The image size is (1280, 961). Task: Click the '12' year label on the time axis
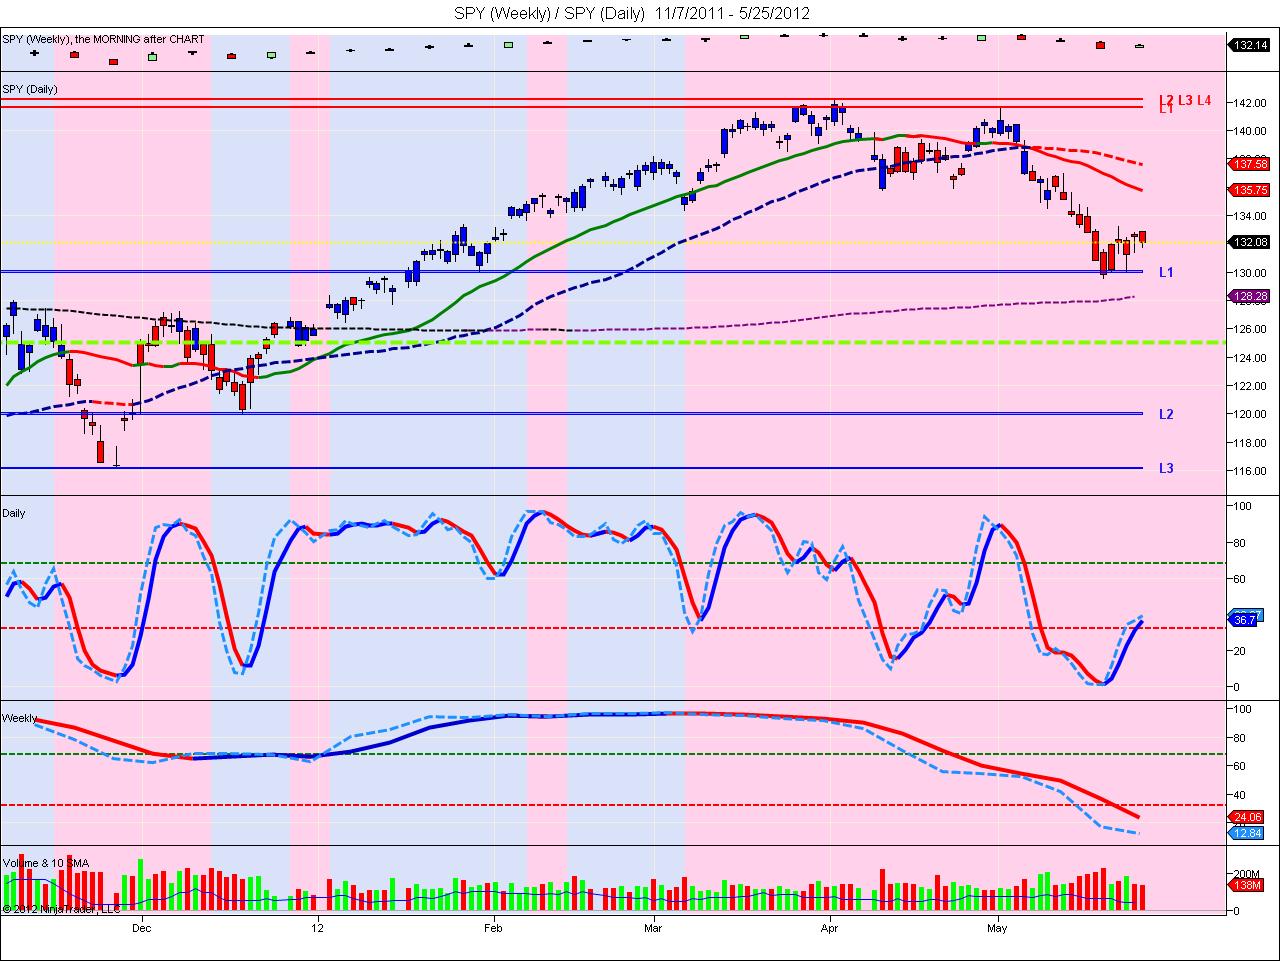pos(318,929)
